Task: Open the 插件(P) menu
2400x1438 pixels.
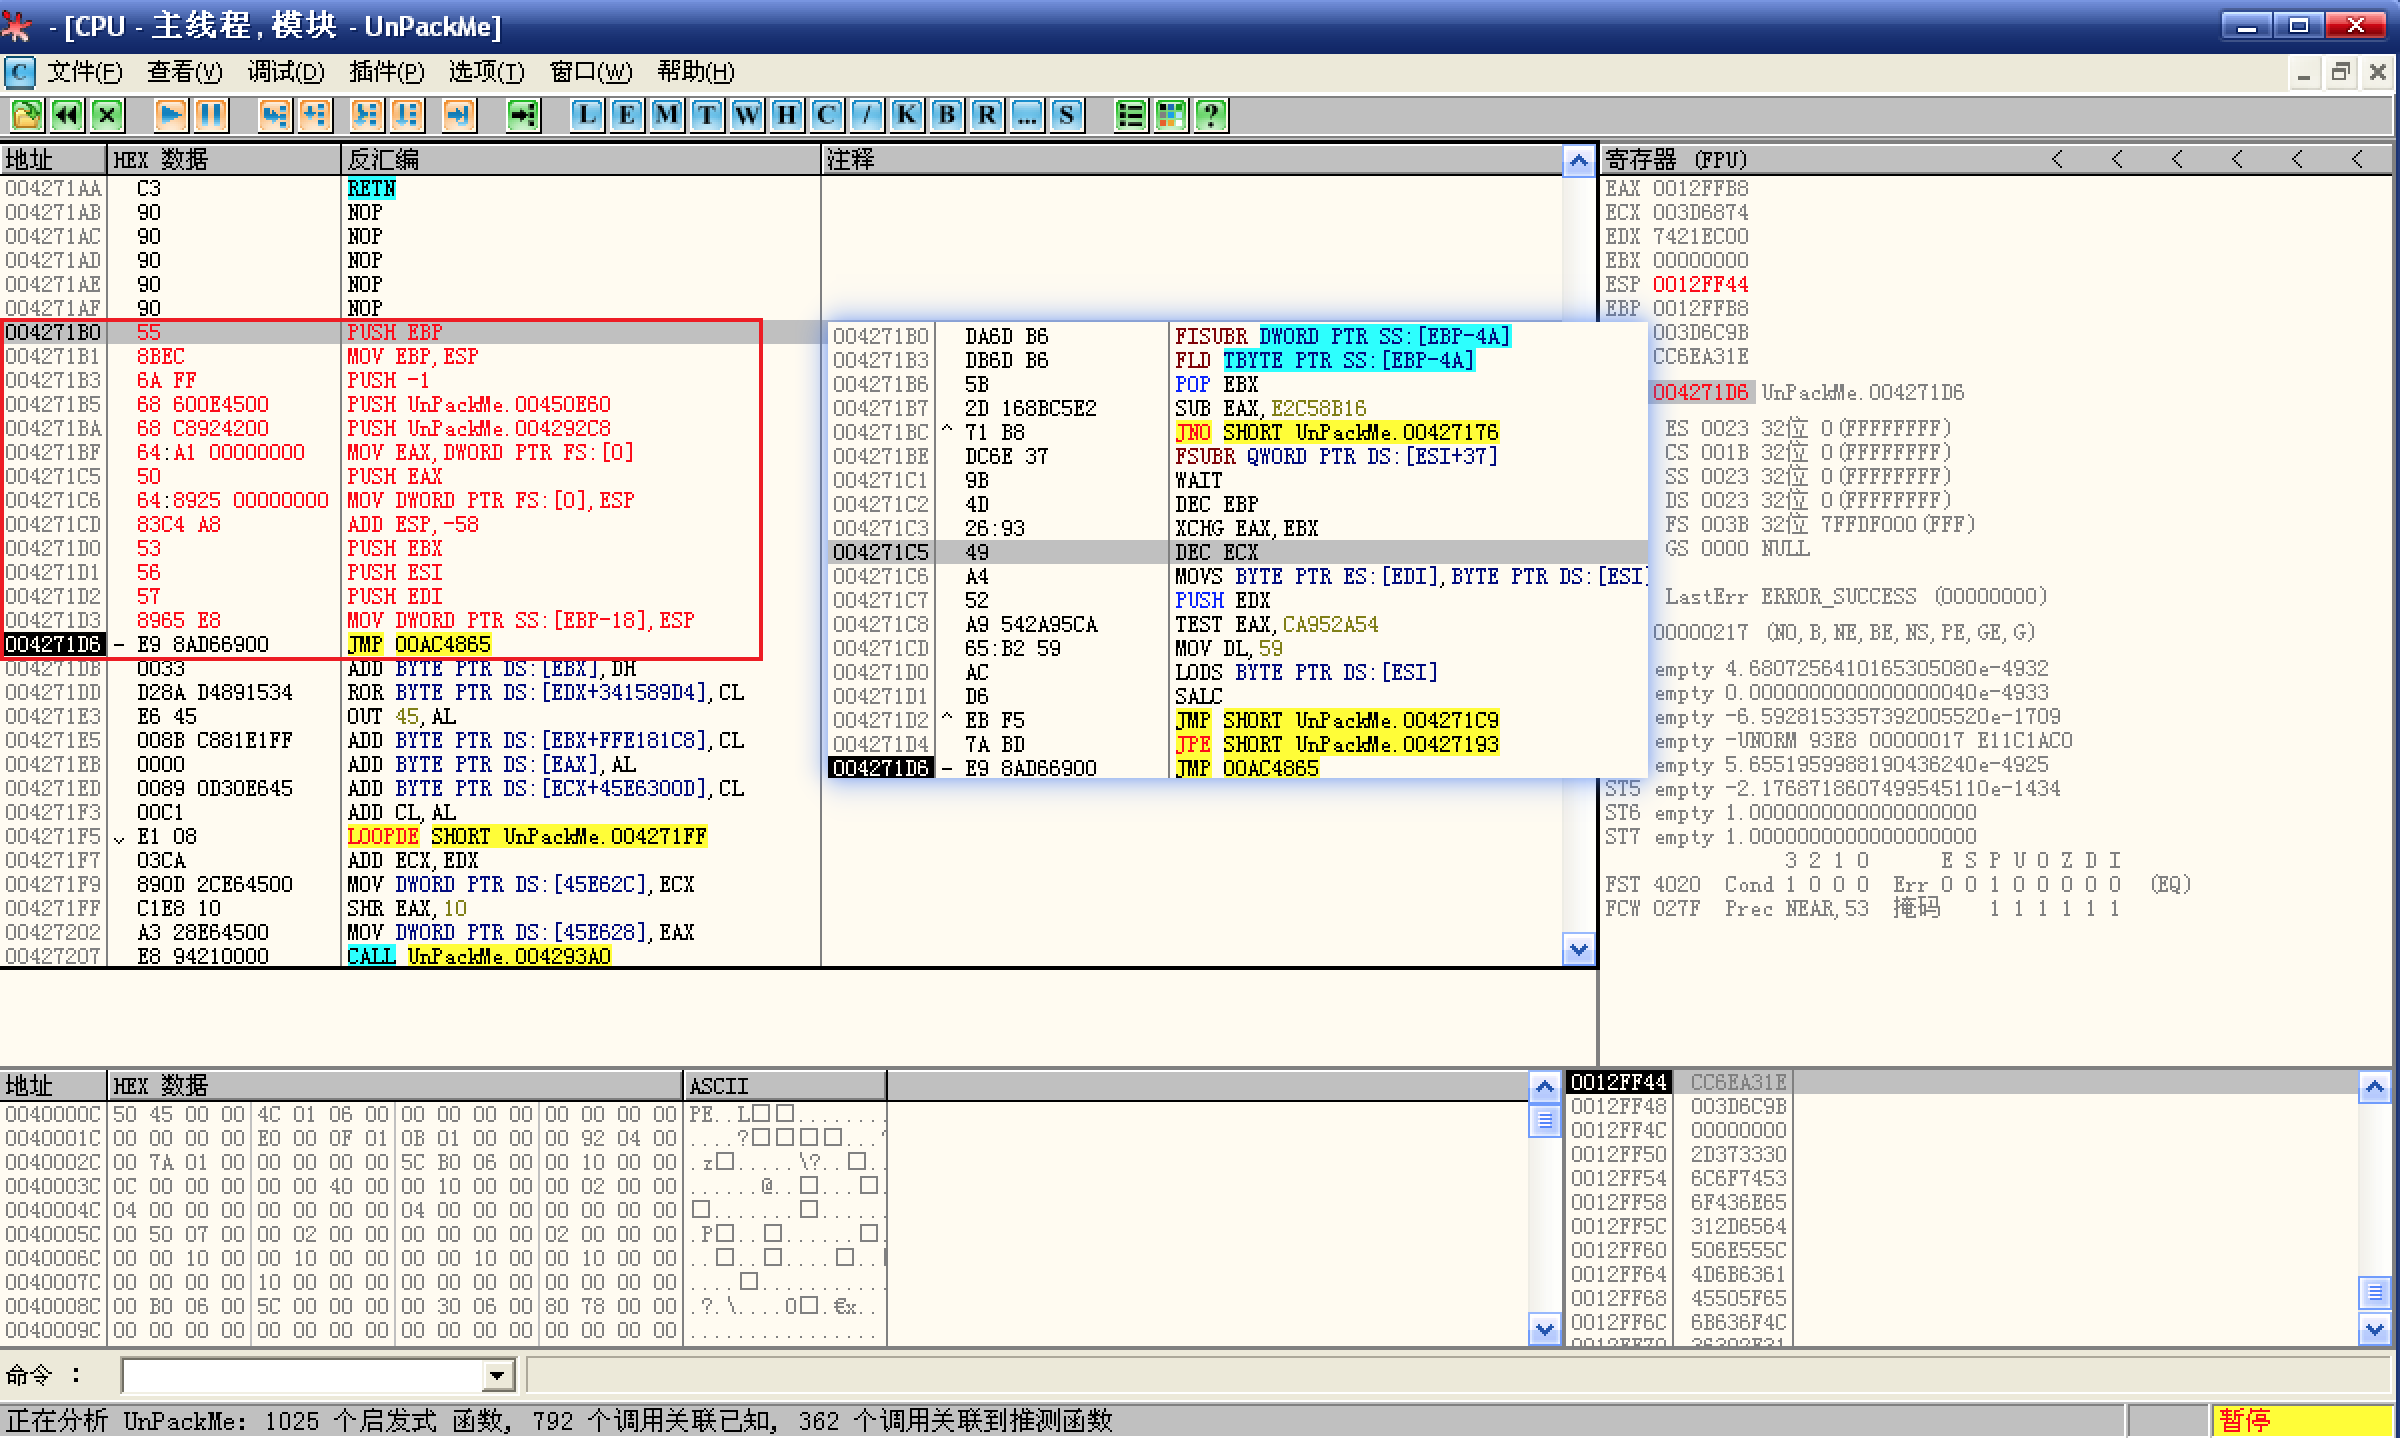Action: pos(386,72)
